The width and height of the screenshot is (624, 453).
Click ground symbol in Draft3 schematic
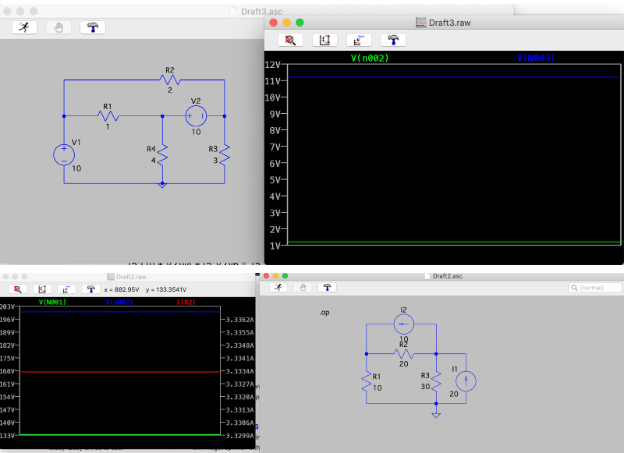(162, 185)
